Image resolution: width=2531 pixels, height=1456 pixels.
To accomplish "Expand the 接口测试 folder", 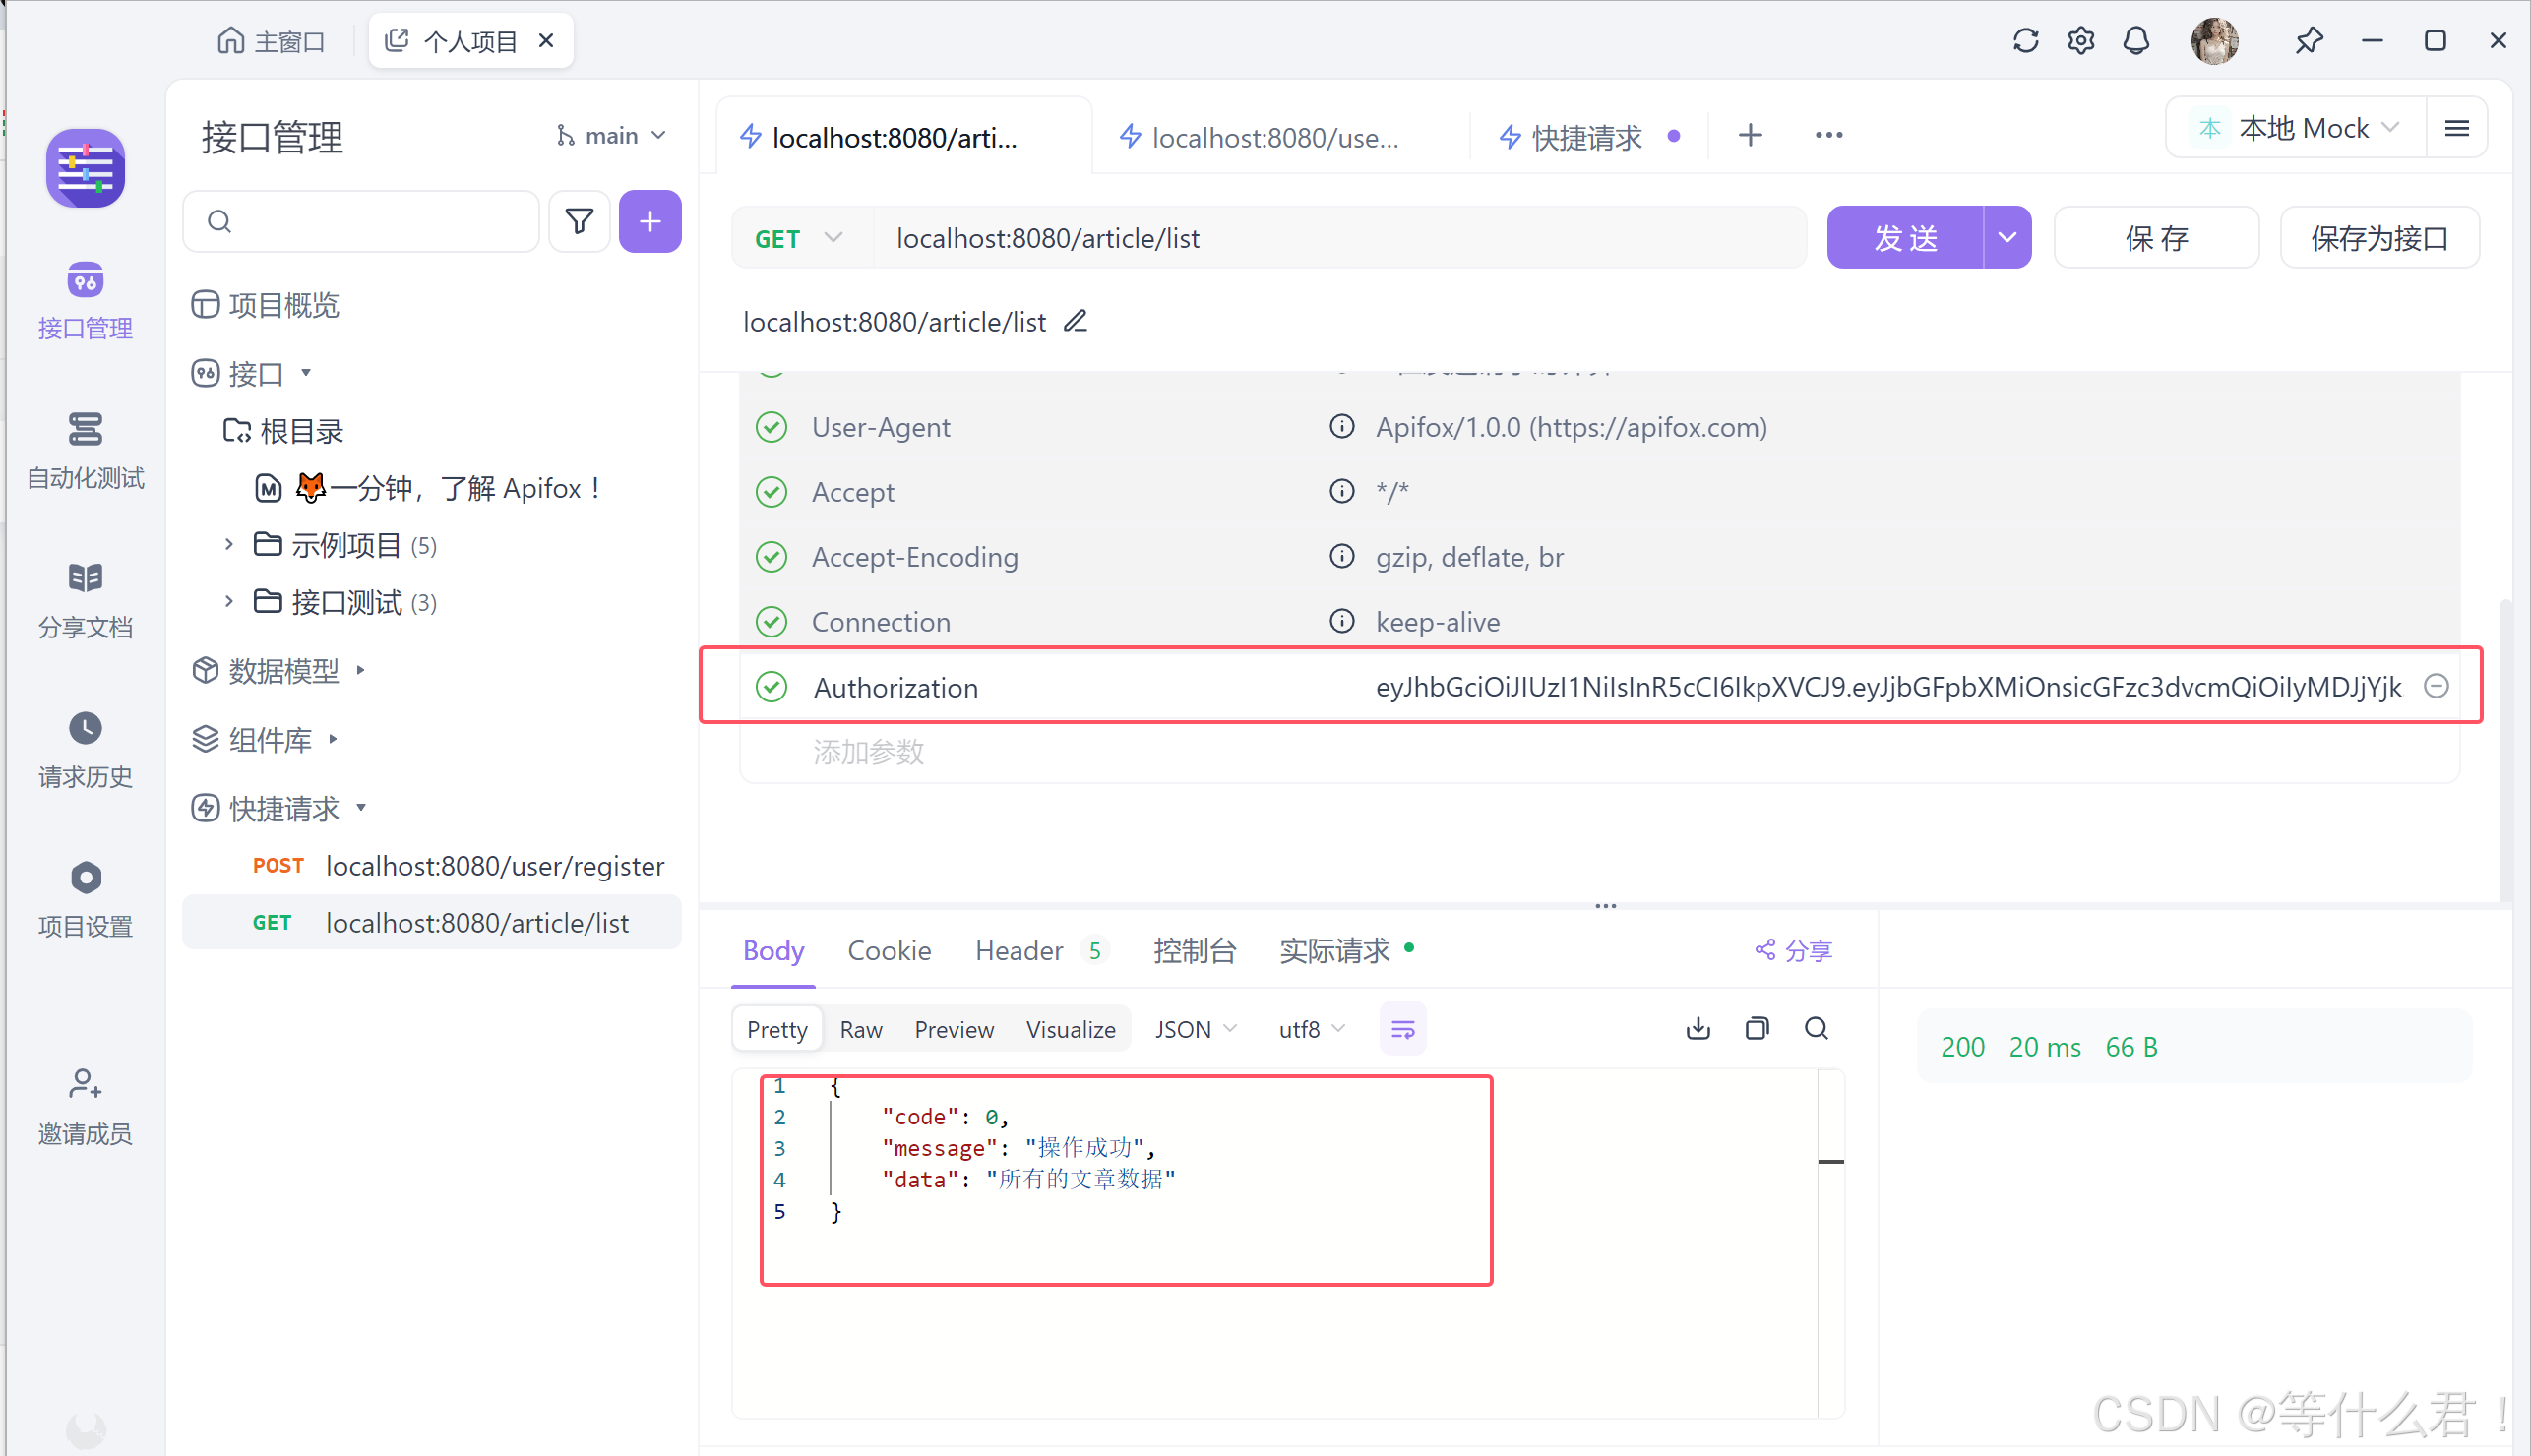I will point(228,601).
